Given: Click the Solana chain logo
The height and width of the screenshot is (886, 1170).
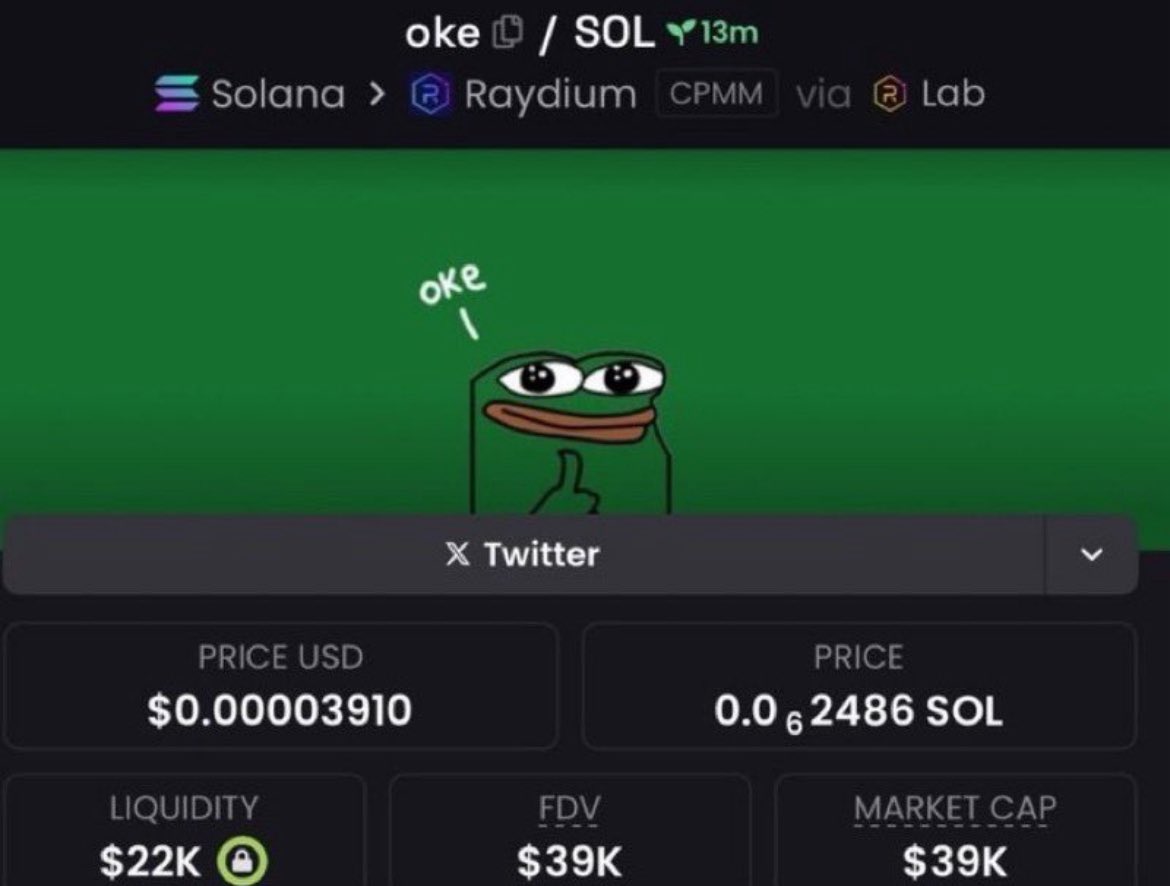Looking at the screenshot, I should coord(177,93).
